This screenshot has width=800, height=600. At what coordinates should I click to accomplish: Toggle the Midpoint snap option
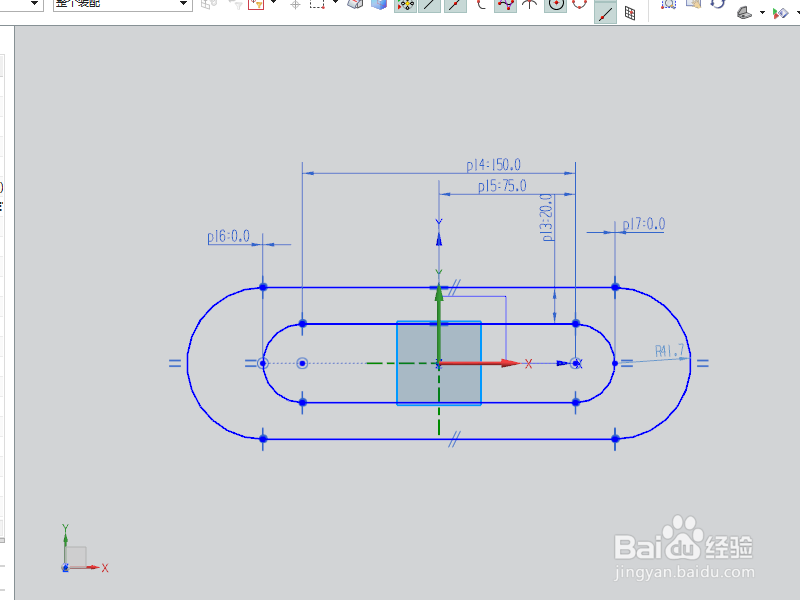pyautogui.click(x=455, y=5)
